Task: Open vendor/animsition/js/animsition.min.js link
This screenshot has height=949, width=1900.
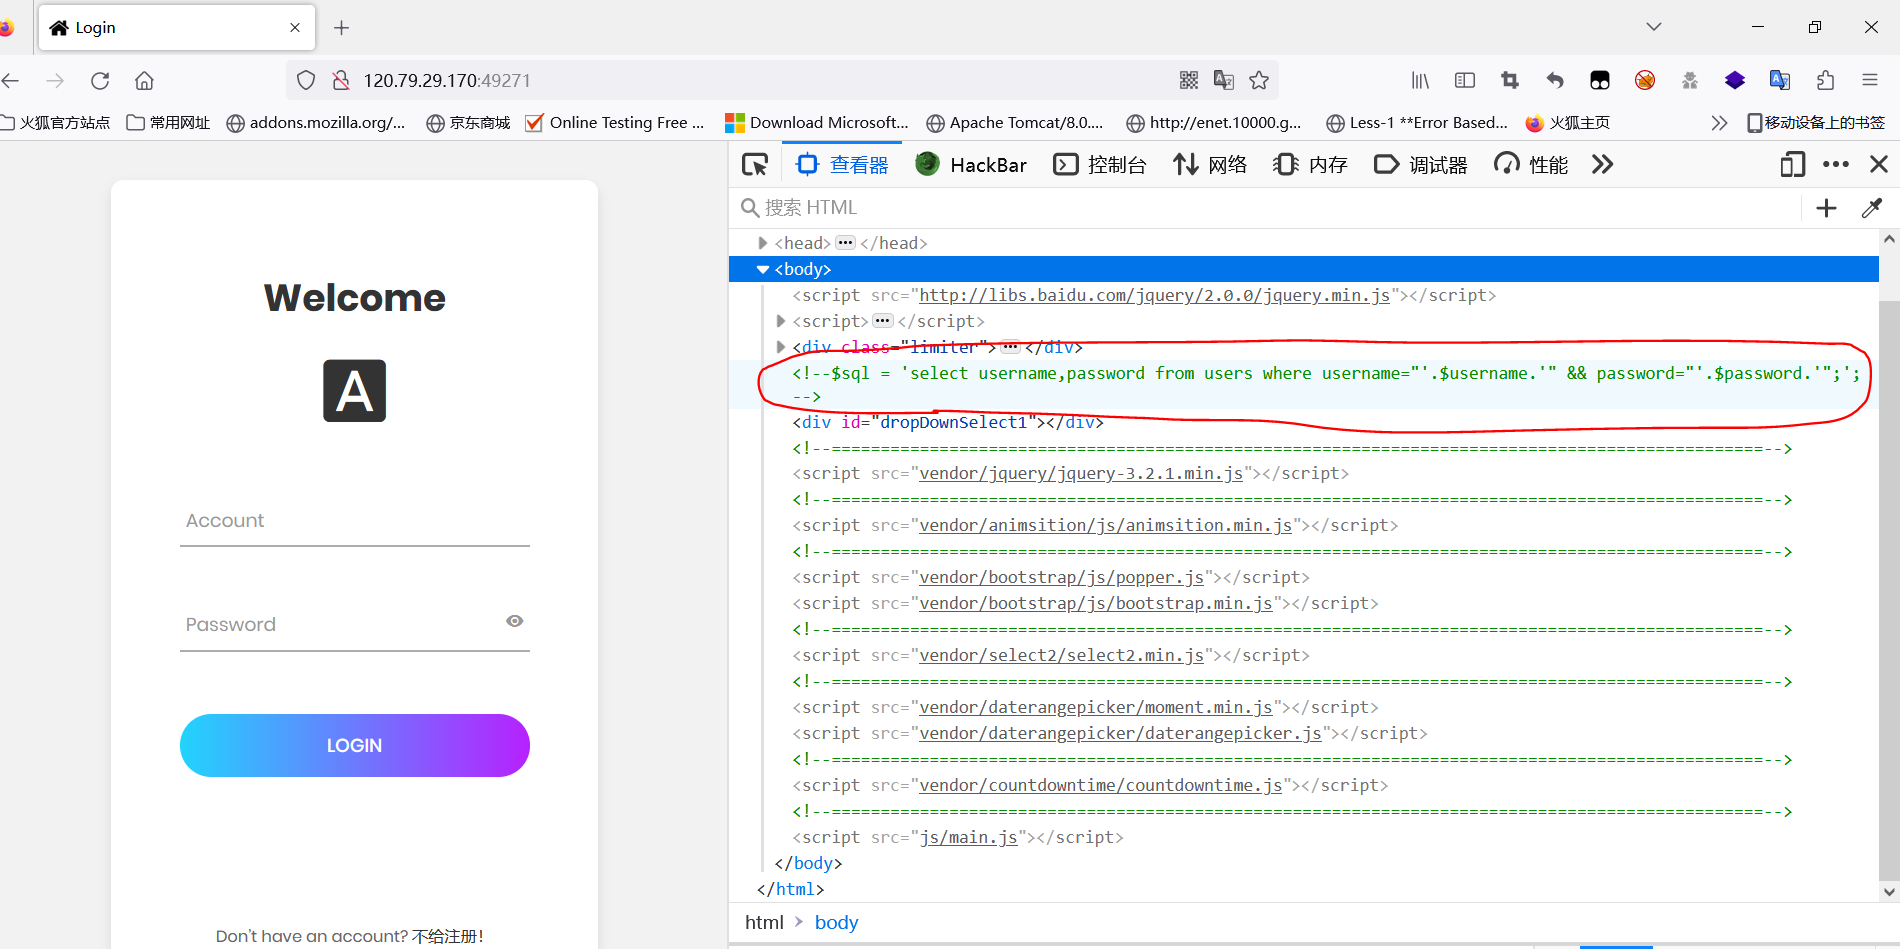Action: click(1105, 525)
